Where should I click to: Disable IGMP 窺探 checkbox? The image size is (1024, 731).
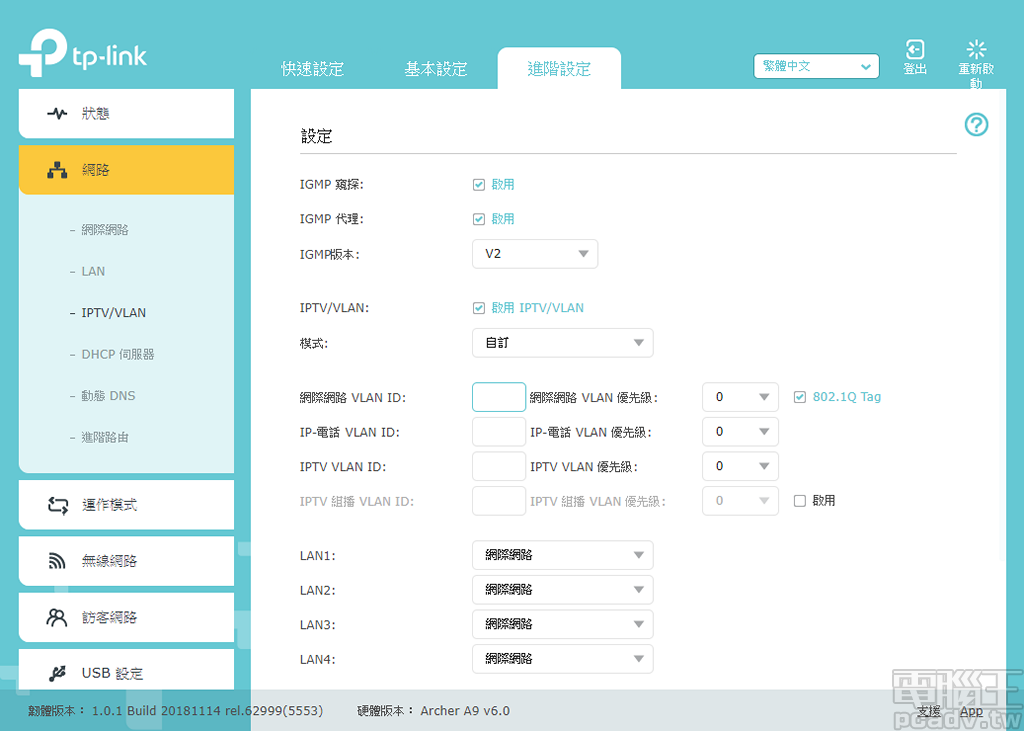click(x=479, y=184)
